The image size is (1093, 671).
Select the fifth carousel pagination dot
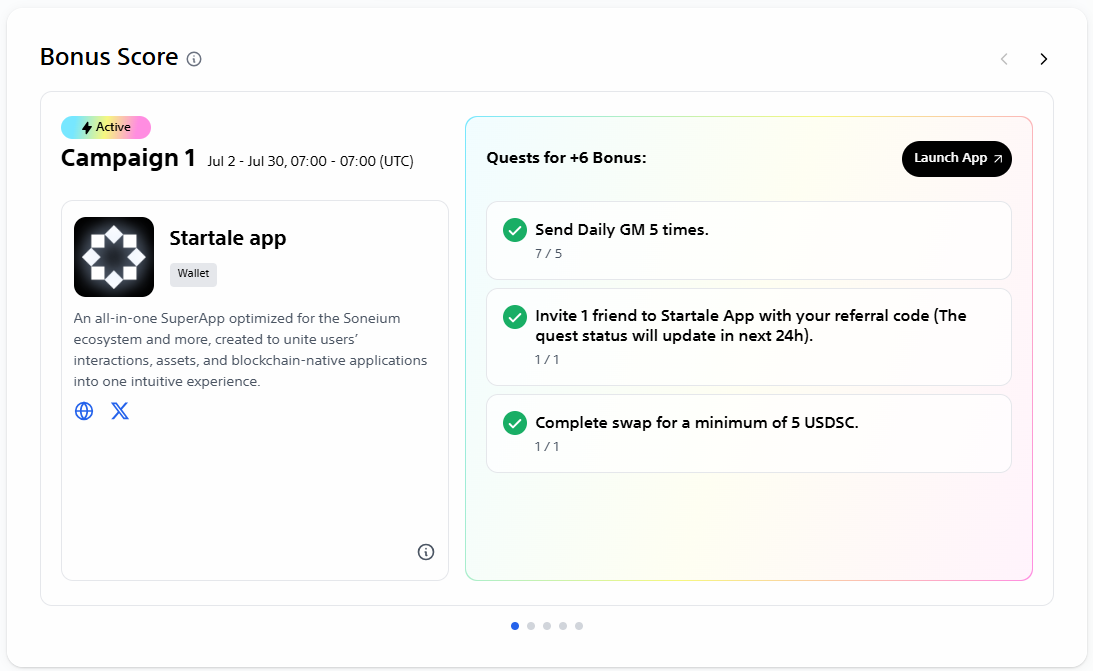[x=579, y=626]
